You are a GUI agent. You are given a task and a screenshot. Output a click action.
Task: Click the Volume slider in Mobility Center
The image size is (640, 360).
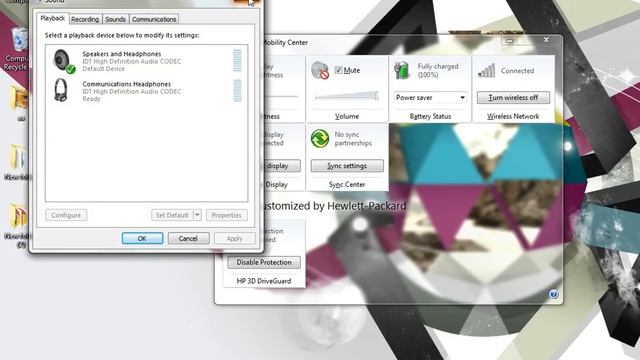pos(347,96)
